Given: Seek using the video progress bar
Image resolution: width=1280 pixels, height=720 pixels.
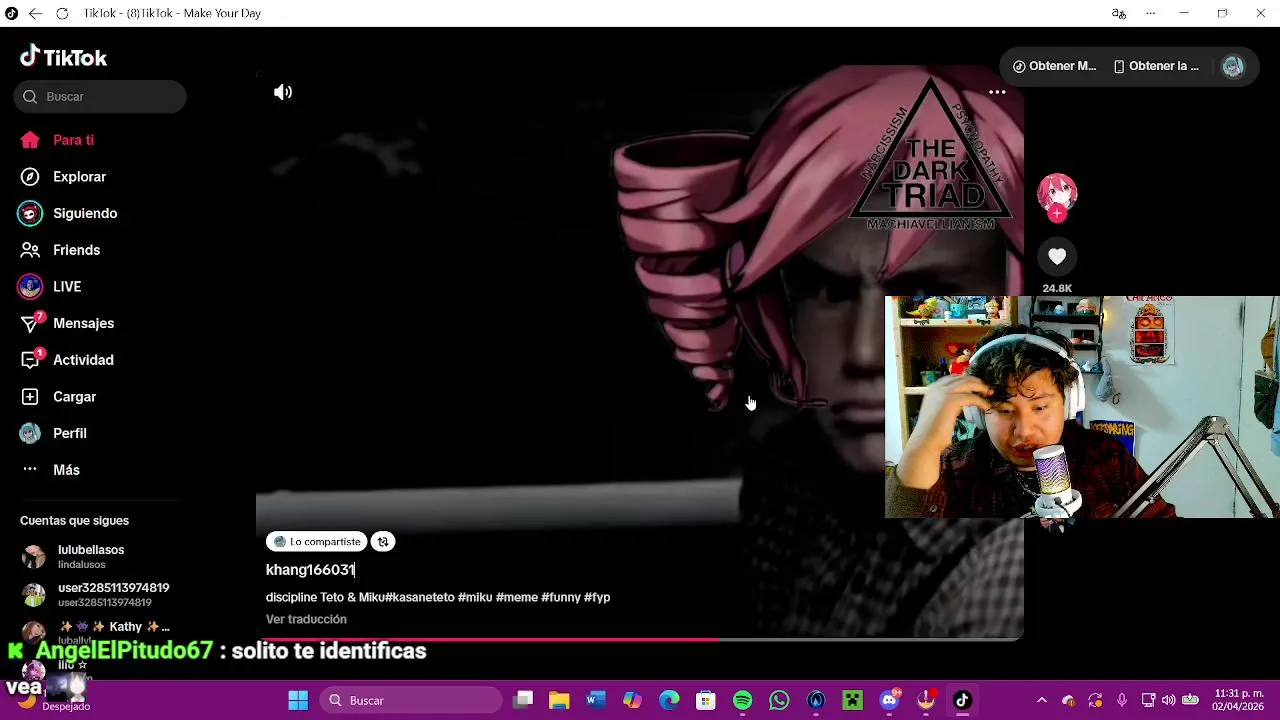Looking at the screenshot, I should (x=640, y=638).
